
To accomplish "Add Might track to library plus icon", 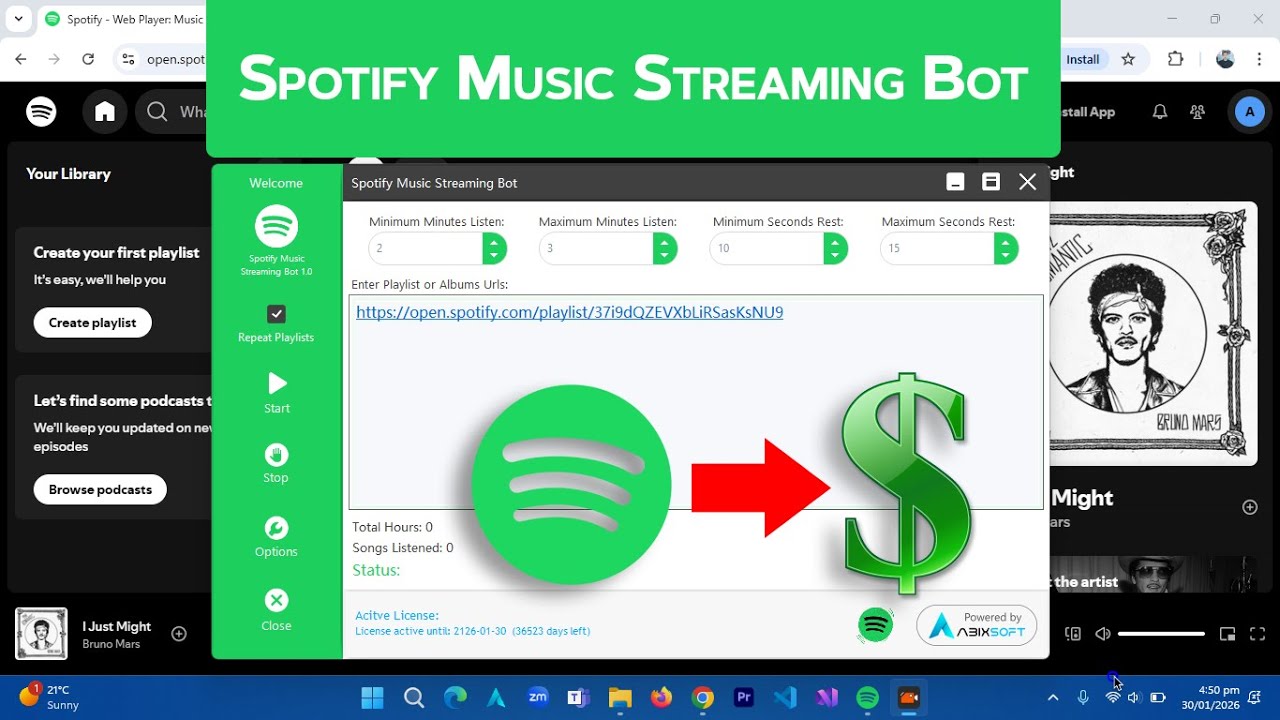I will point(1250,507).
